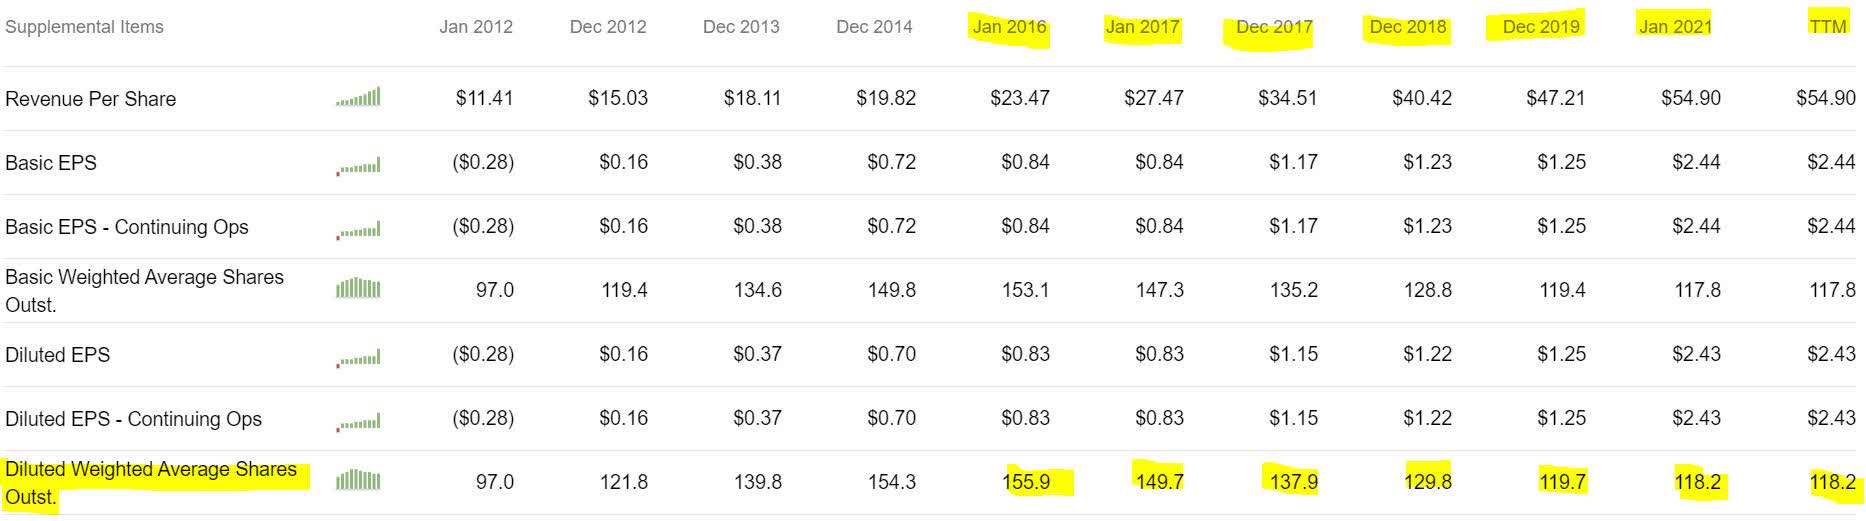Open the Basic EPS row label
1866x521 pixels.
point(51,163)
